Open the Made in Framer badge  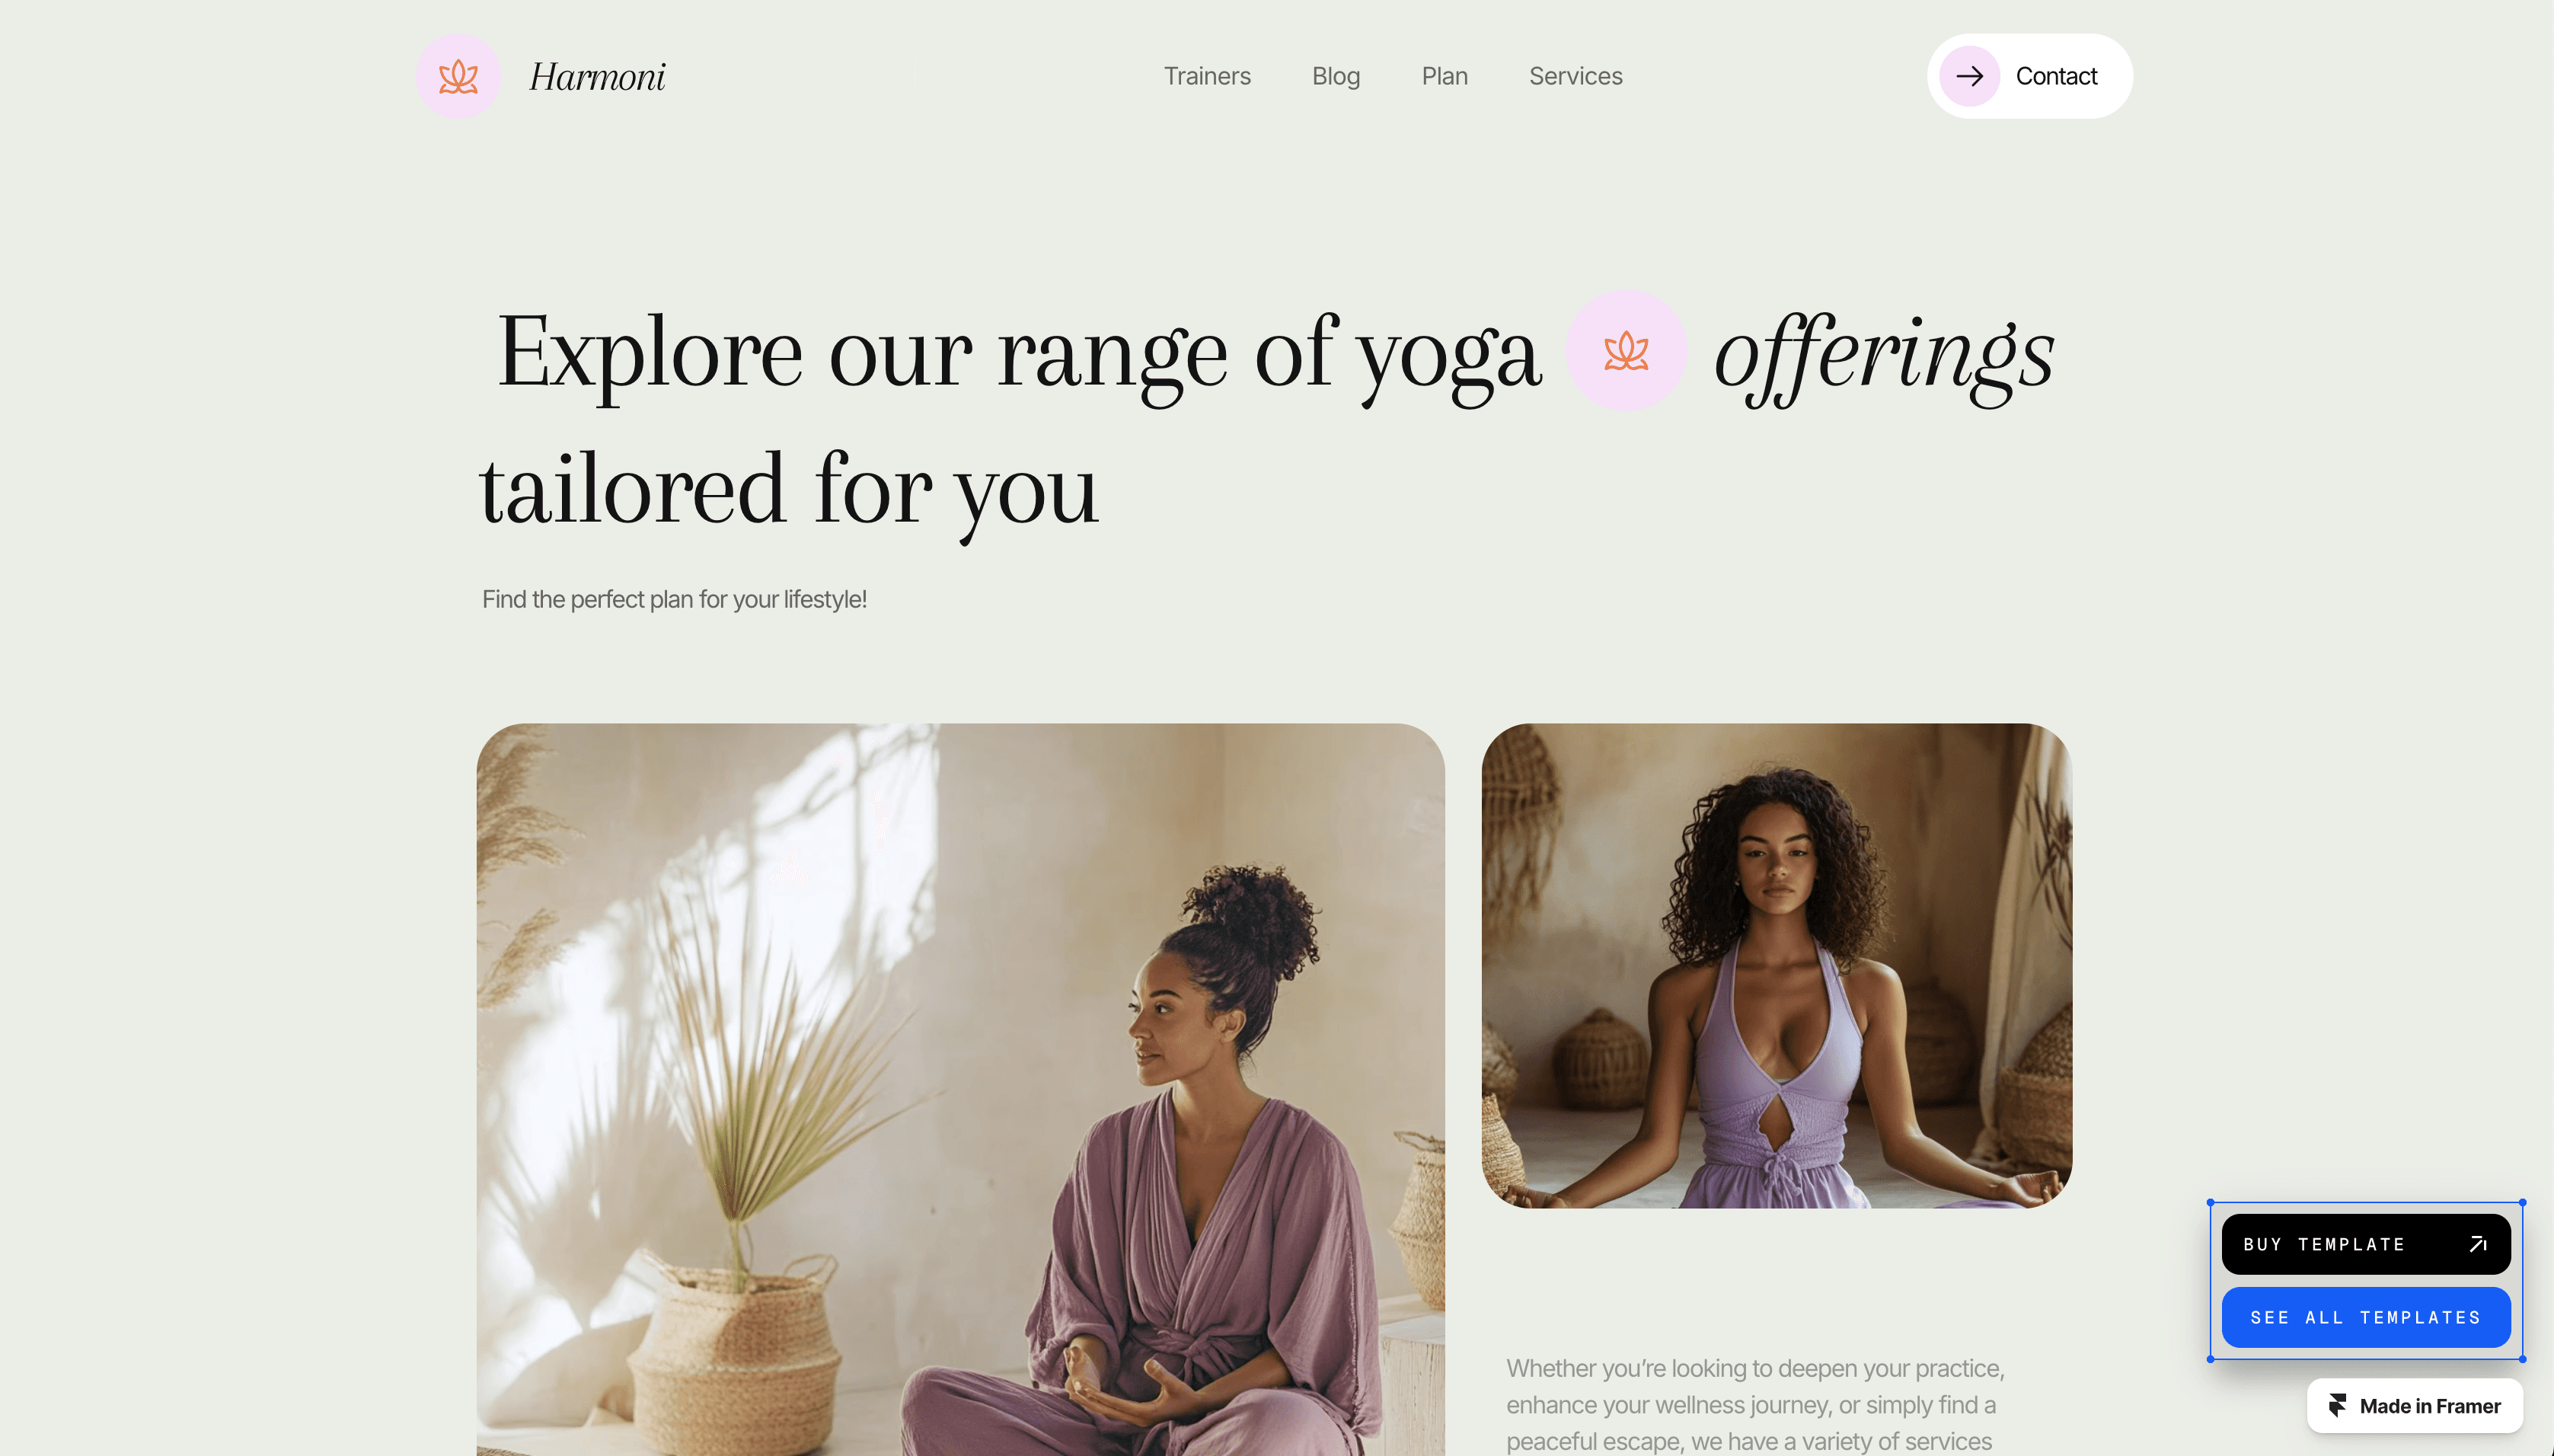coord(2414,1405)
